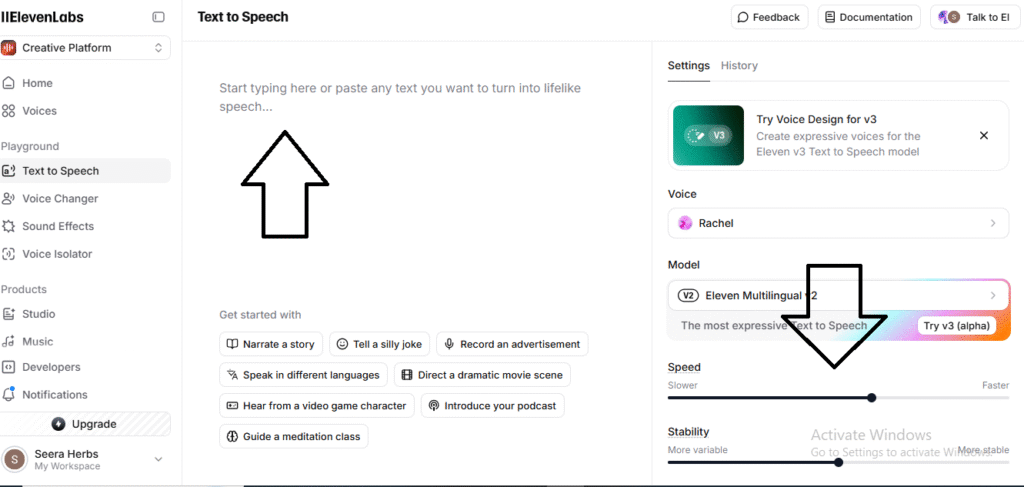The height and width of the screenshot is (487, 1024).
Task: Go to Voice Changer
Action: pos(60,199)
